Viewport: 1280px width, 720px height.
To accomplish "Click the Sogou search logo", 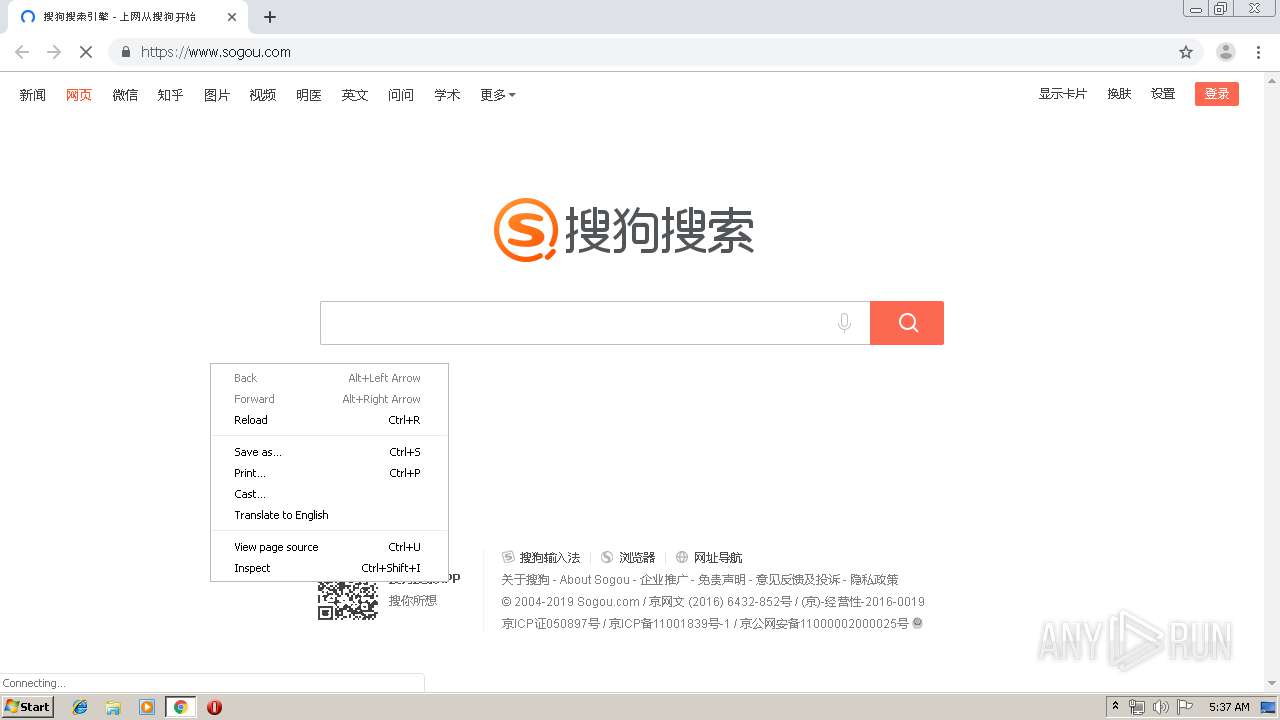I will pyautogui.click(x=624, y=230).
